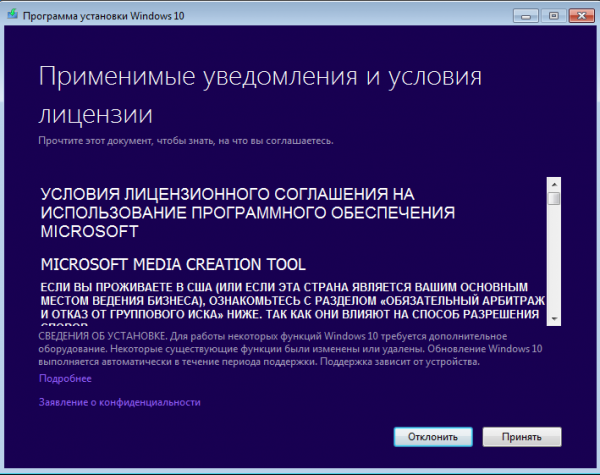Click the scrollbar up arrow of license text
This screenshot has width=600, height=475.
click(554, 184)
